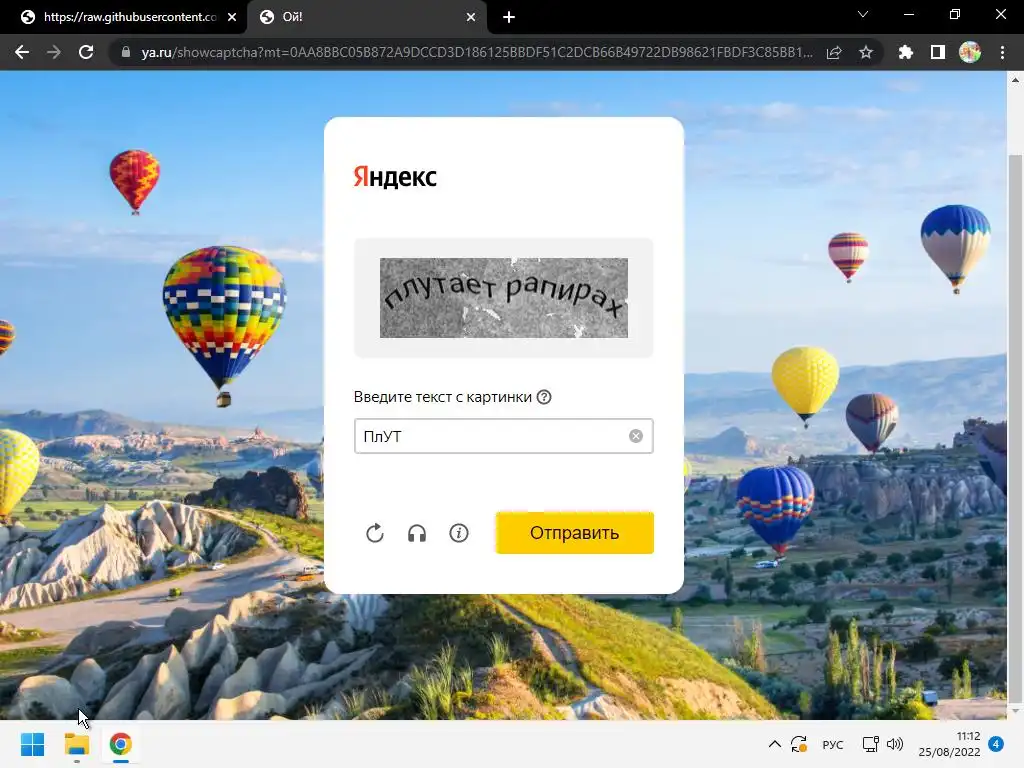Reload the current page
The height and width of the screenshot is (768, 1024).
[x=86, y=52]
